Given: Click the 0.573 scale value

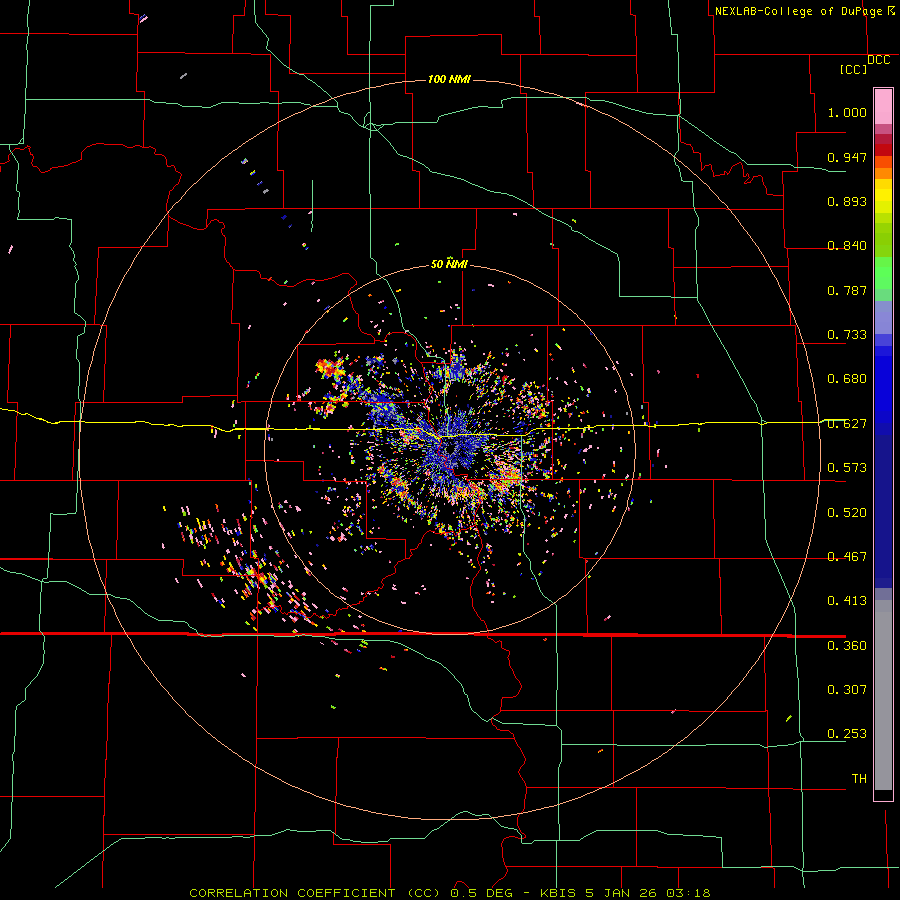Looking at the screenshot, I should tap(847, 468).
